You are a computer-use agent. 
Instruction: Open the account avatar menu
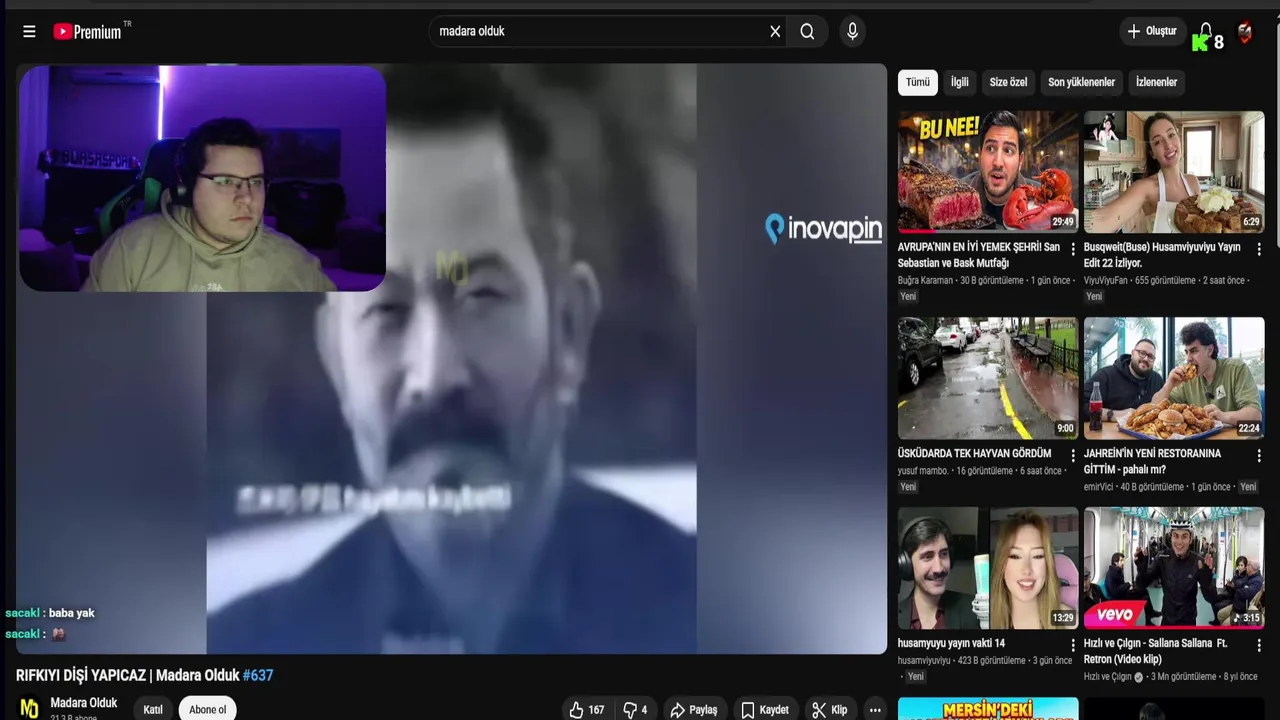pyautogui.click(x=1244, y=32)
